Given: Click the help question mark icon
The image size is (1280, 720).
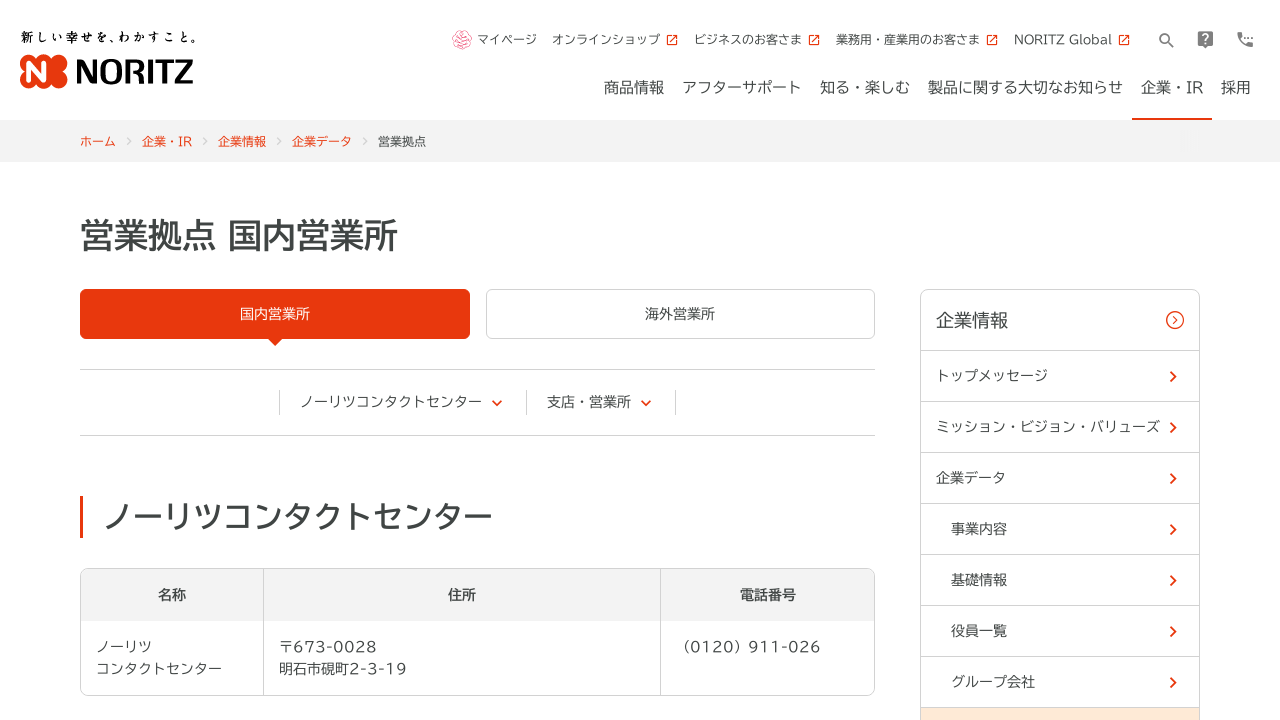Looking at the screenshot, I should (1205, 40).
